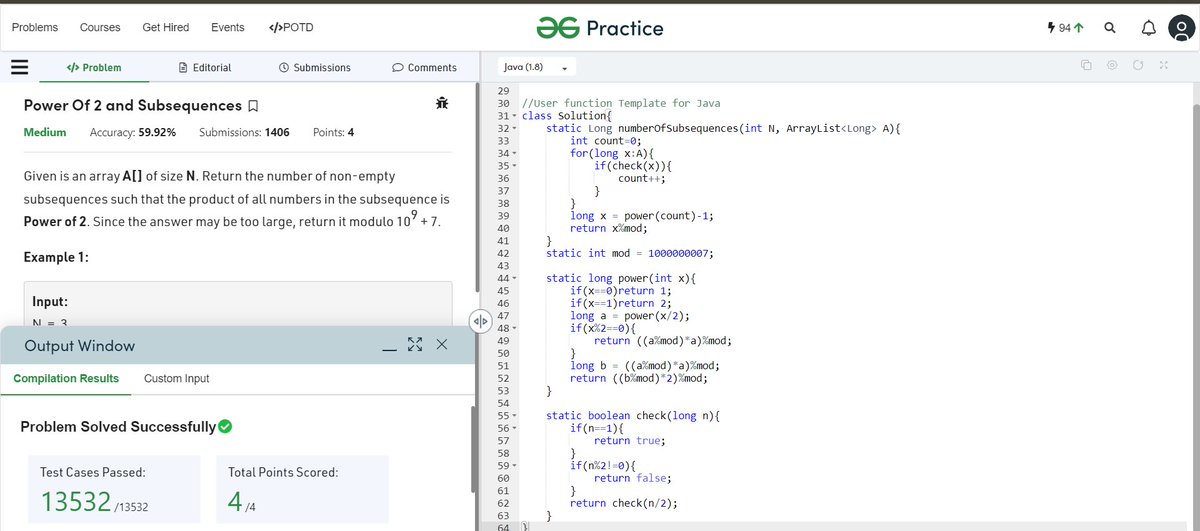Click the Submissions: 1406 text

tap(245, 133)
